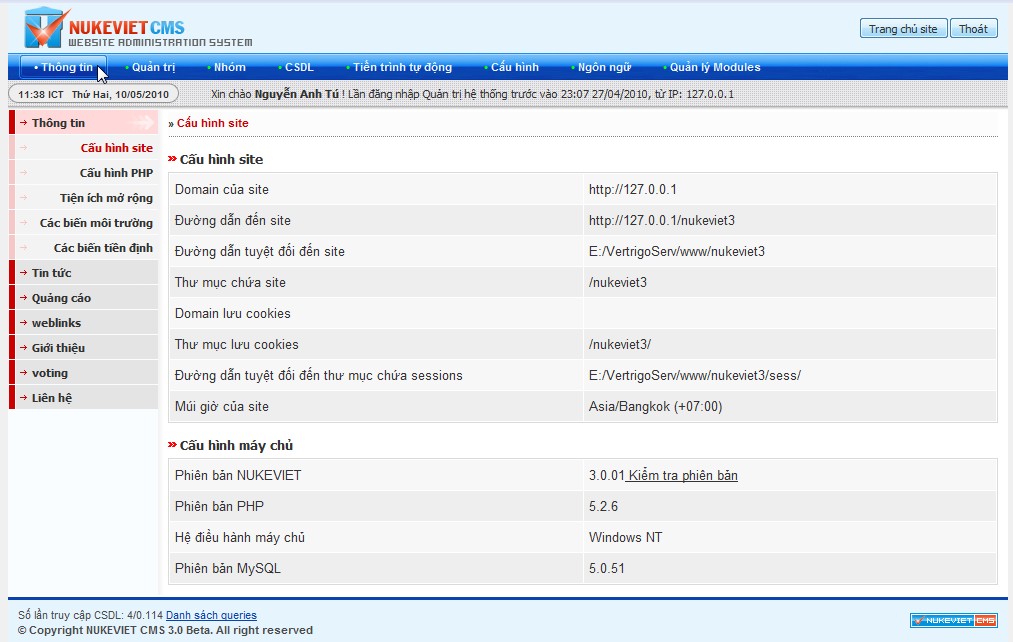Screen dimensions: 1013x642
Task: Open the CSDL menu
Action: pyautogui.click(x=296, y=67)
